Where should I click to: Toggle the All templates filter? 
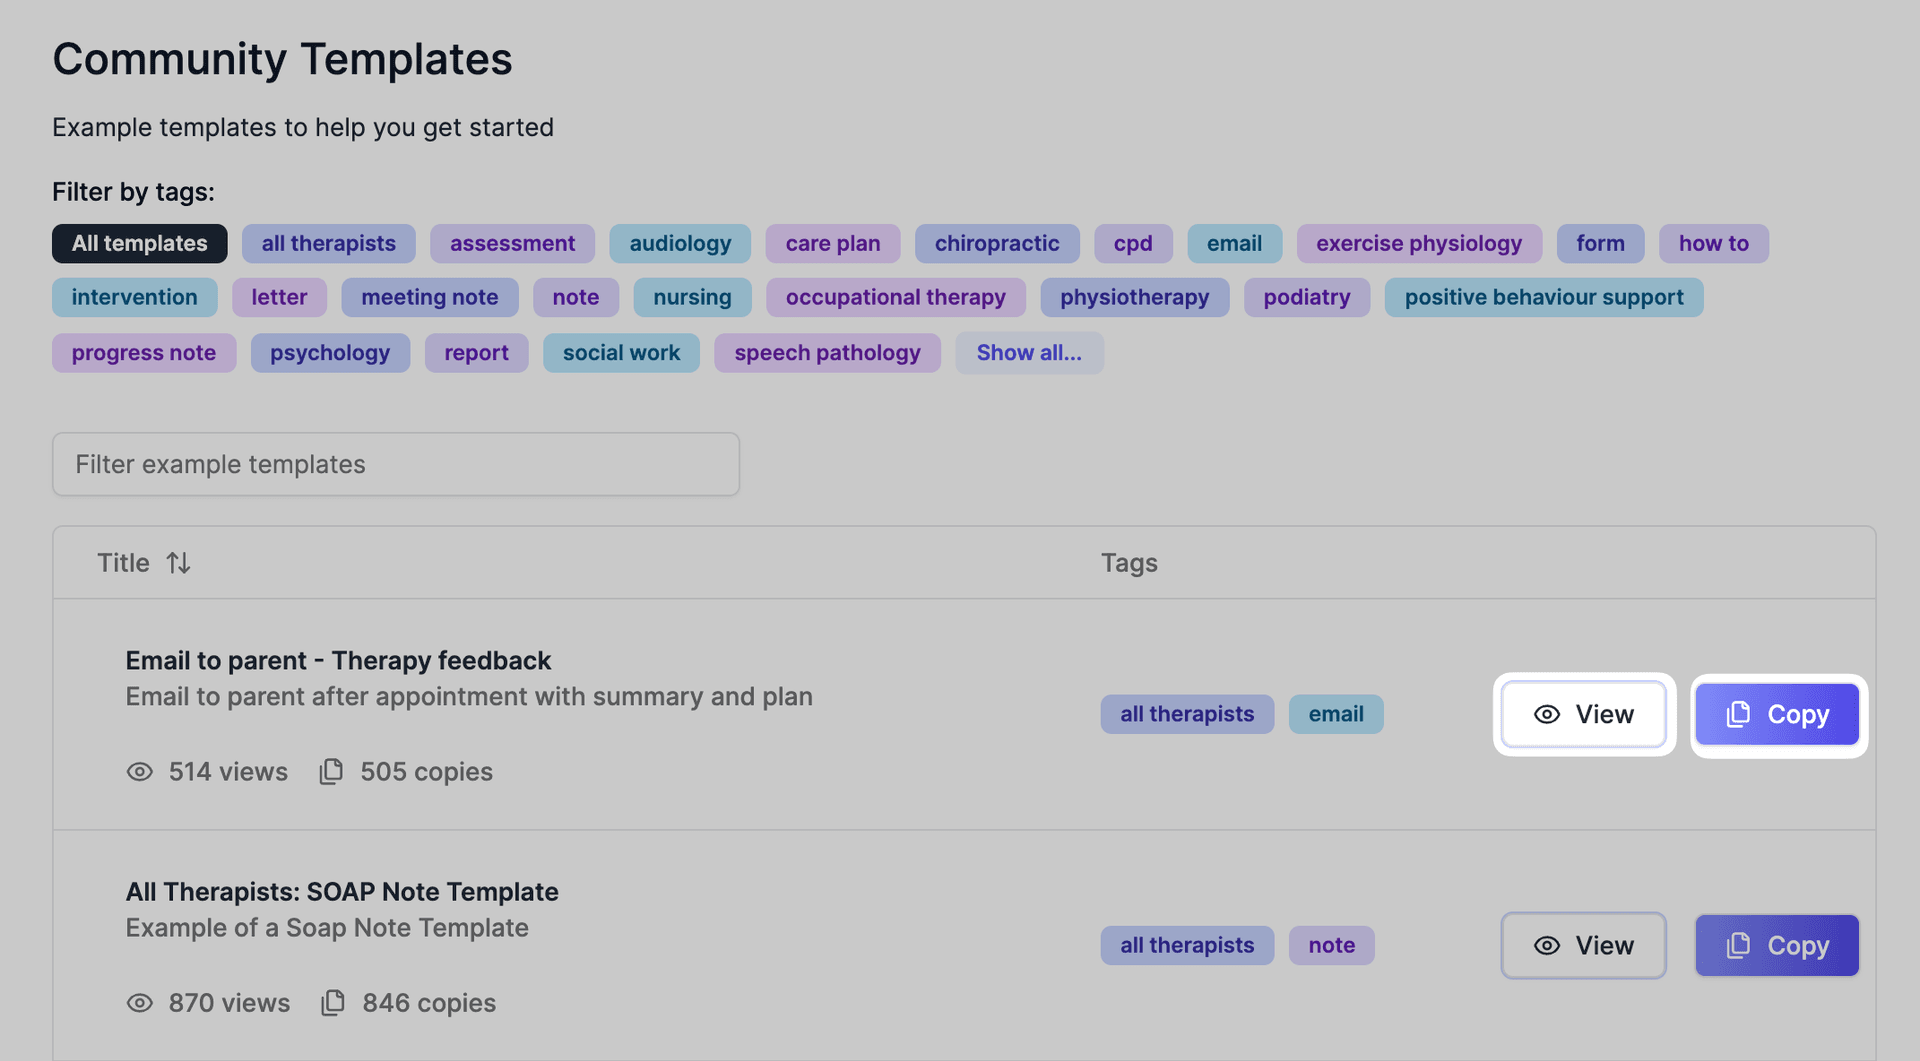point(139,243)
